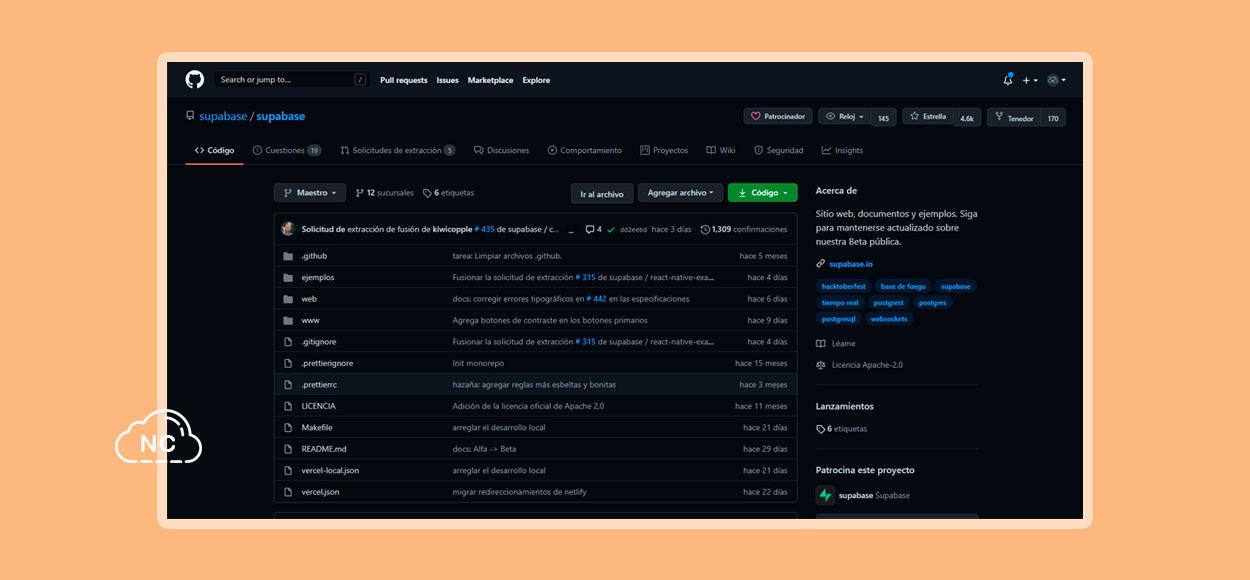1250x580 pixels.
Task: Click the green Supabase sponsor logo
Action: tap(825, 495)
